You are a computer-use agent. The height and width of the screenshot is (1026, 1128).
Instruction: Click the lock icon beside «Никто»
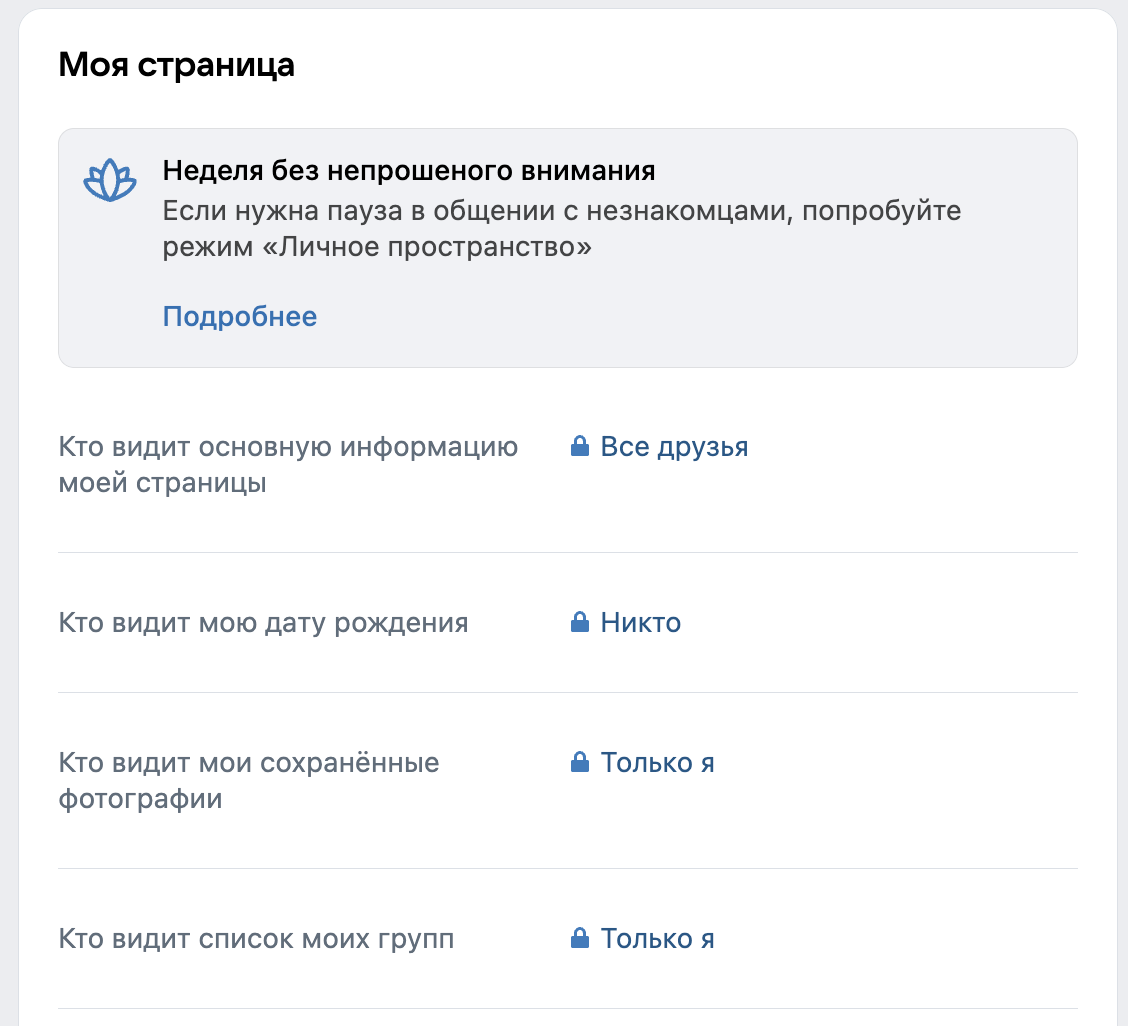pyautogui.click(x=580, y=622)
